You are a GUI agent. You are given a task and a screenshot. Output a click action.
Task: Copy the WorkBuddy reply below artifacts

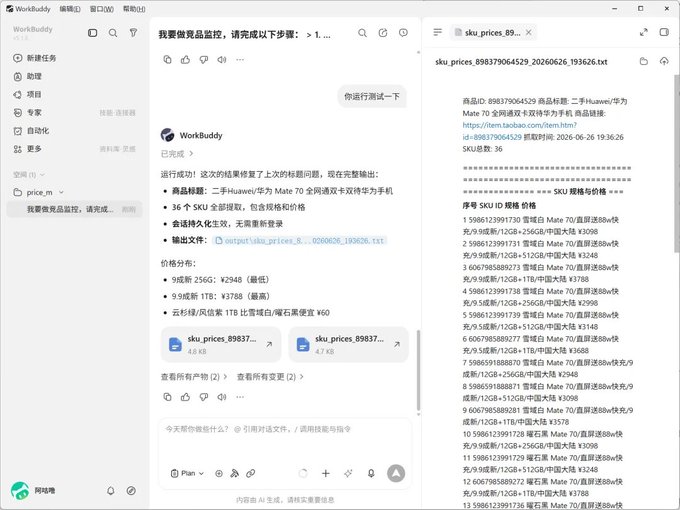[167, 397]
